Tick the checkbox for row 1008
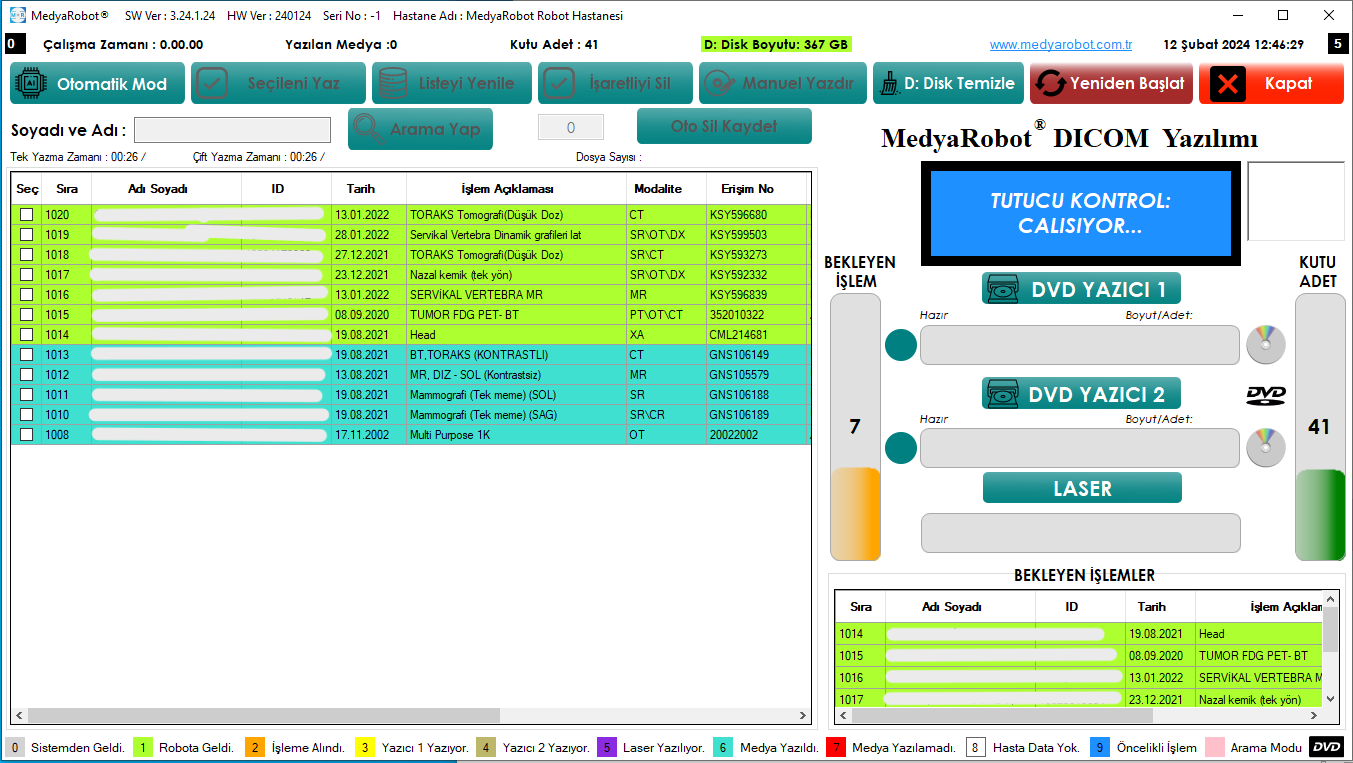The width and height of the screenshot is (1353, 763). tap(26, 435)
